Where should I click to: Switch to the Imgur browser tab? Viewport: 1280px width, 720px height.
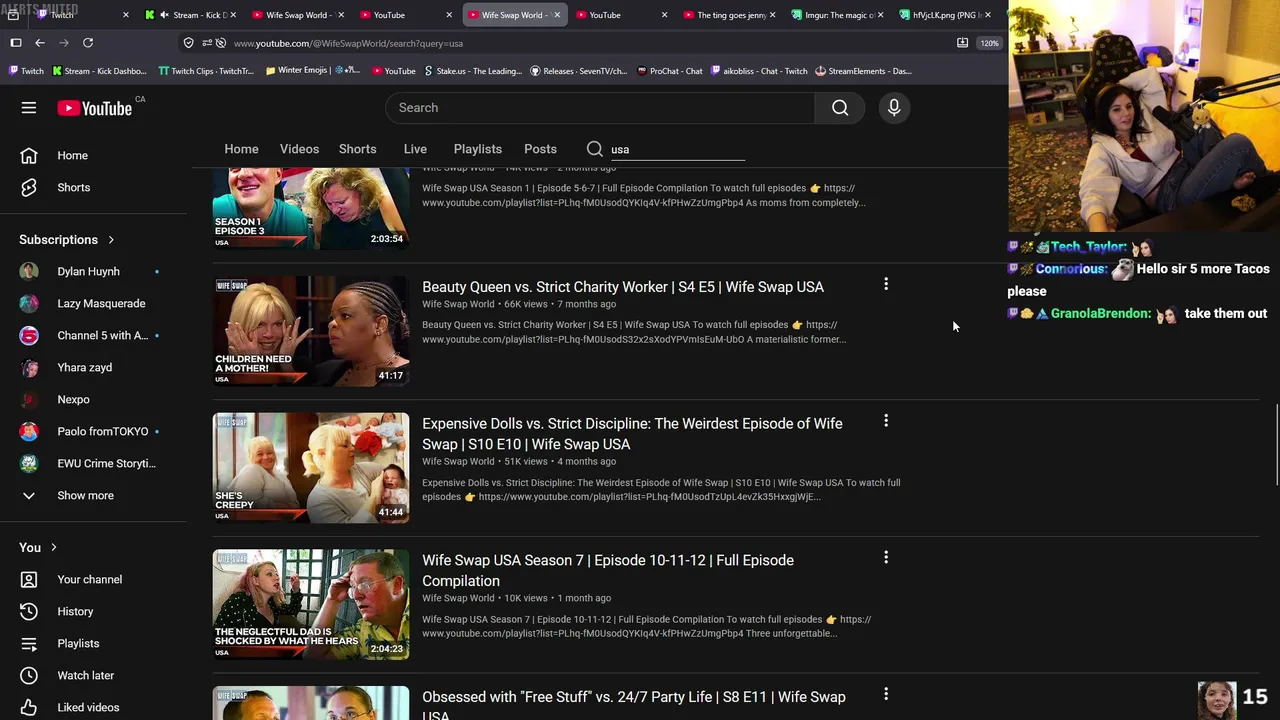(836, 15)
